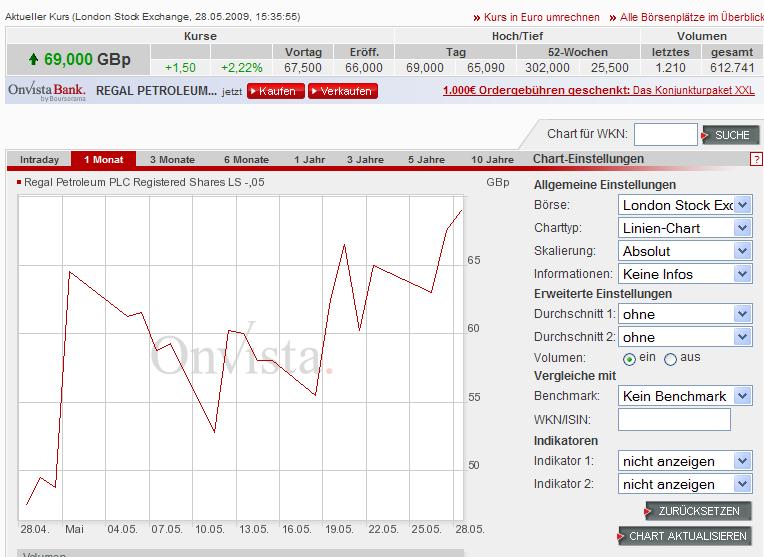Image resolution: width=764 pixels, height=557 pixels.
Task: Click the OnVista Bank logo
Action: click(x=47, y=92)
